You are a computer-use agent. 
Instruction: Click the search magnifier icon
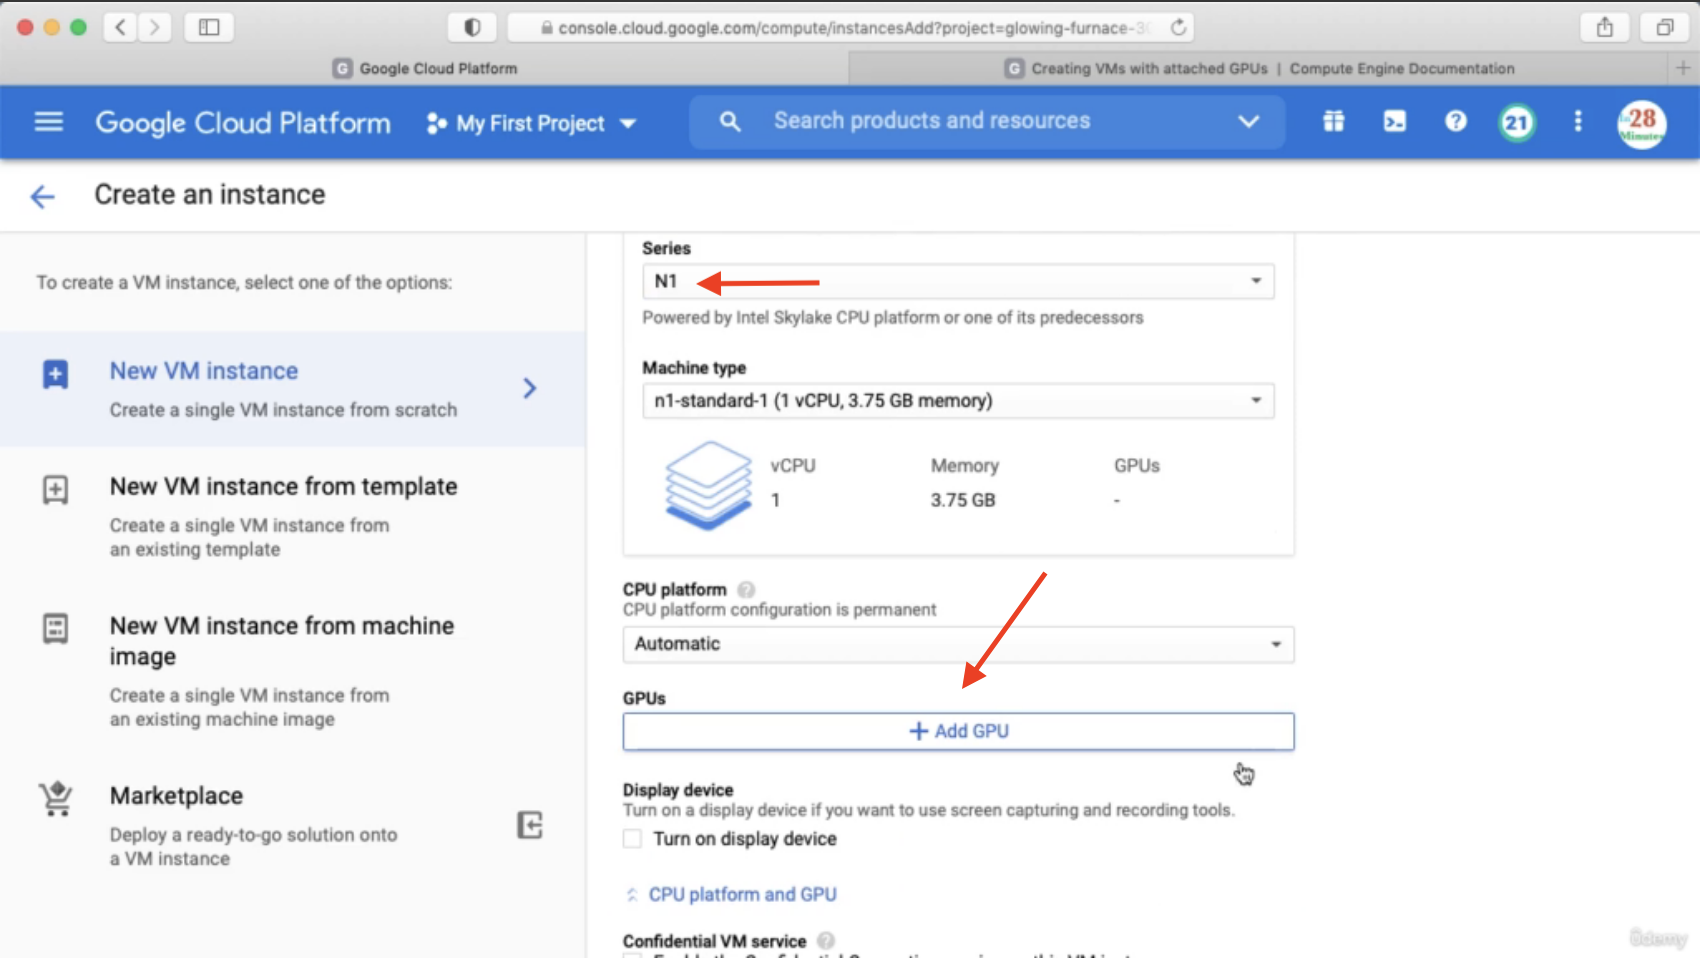pos(730,122)
